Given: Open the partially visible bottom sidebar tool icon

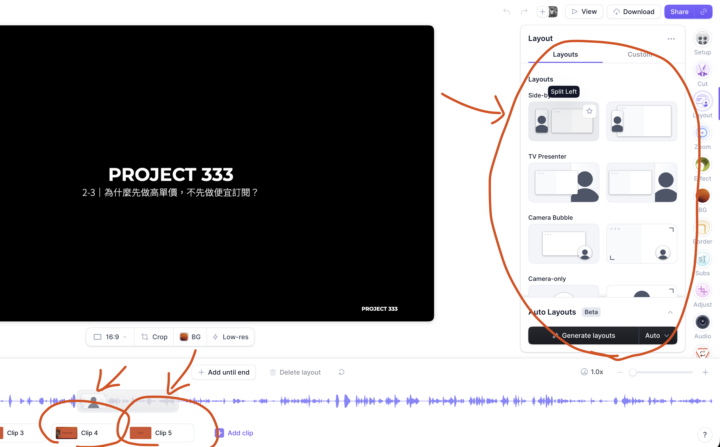Looking at the screenshot, I should click(702, 353).
